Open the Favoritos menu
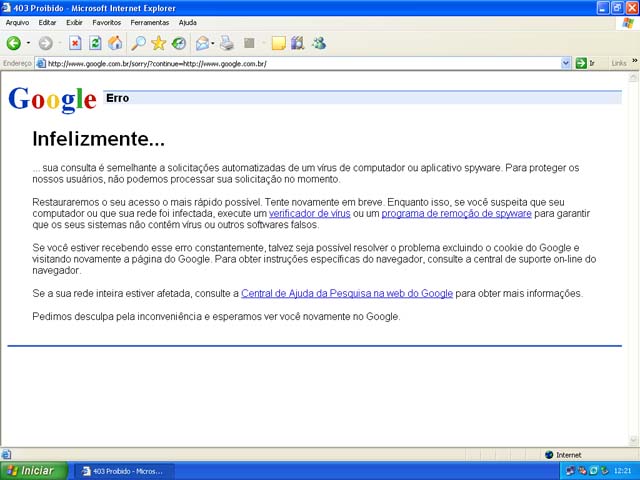The image size is (640, 480). pos(107,23)
